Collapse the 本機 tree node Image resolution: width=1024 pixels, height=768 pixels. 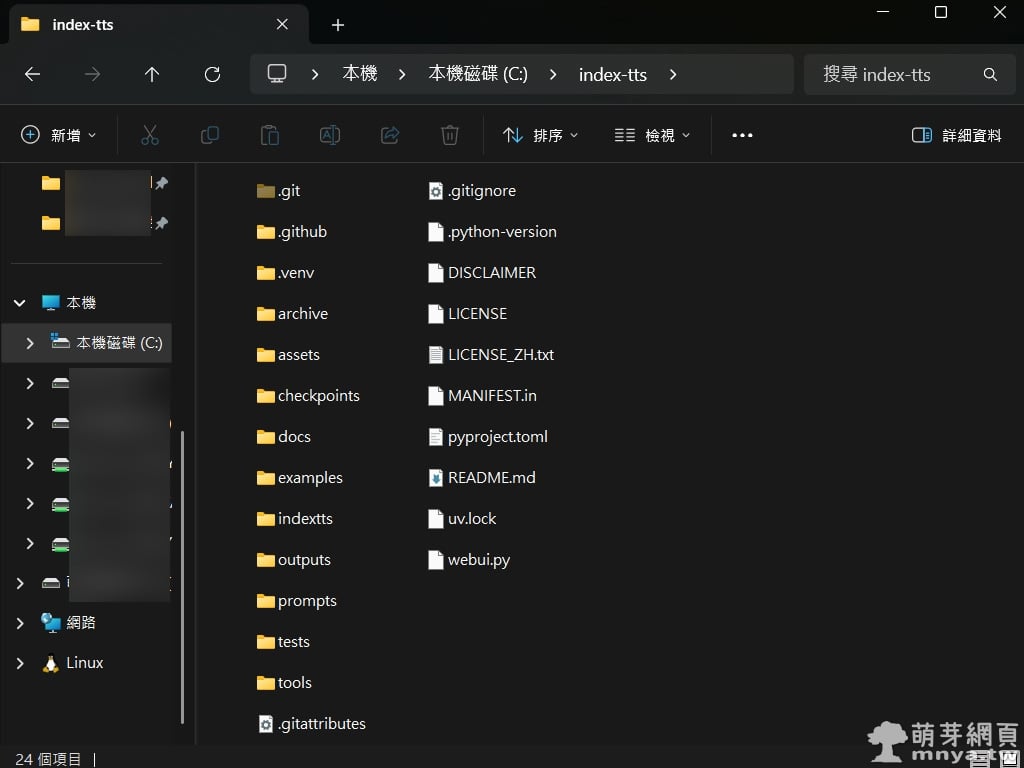[20, 302]
